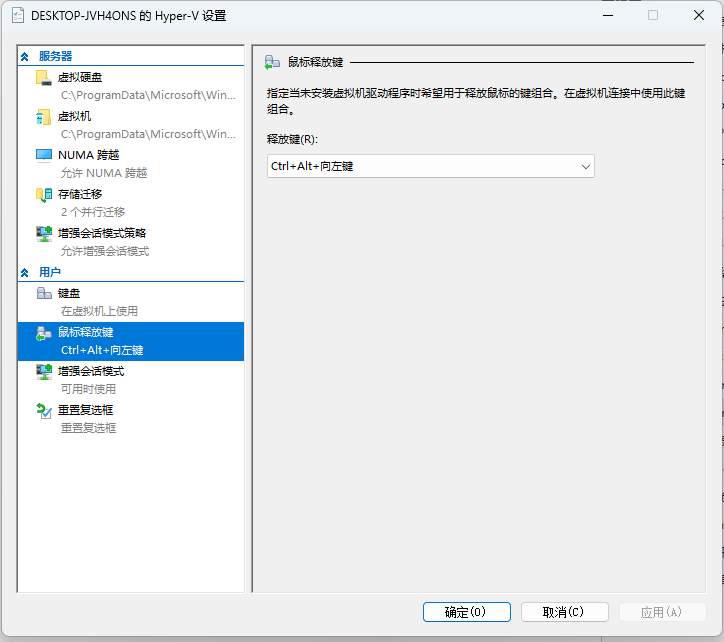Click the 重置复选框 gray subtitle text

(x=88, y=428)
